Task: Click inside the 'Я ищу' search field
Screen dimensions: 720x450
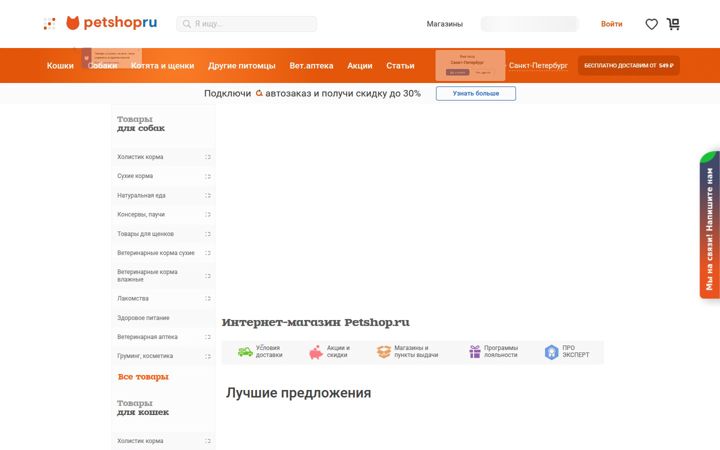Action: 247,24
